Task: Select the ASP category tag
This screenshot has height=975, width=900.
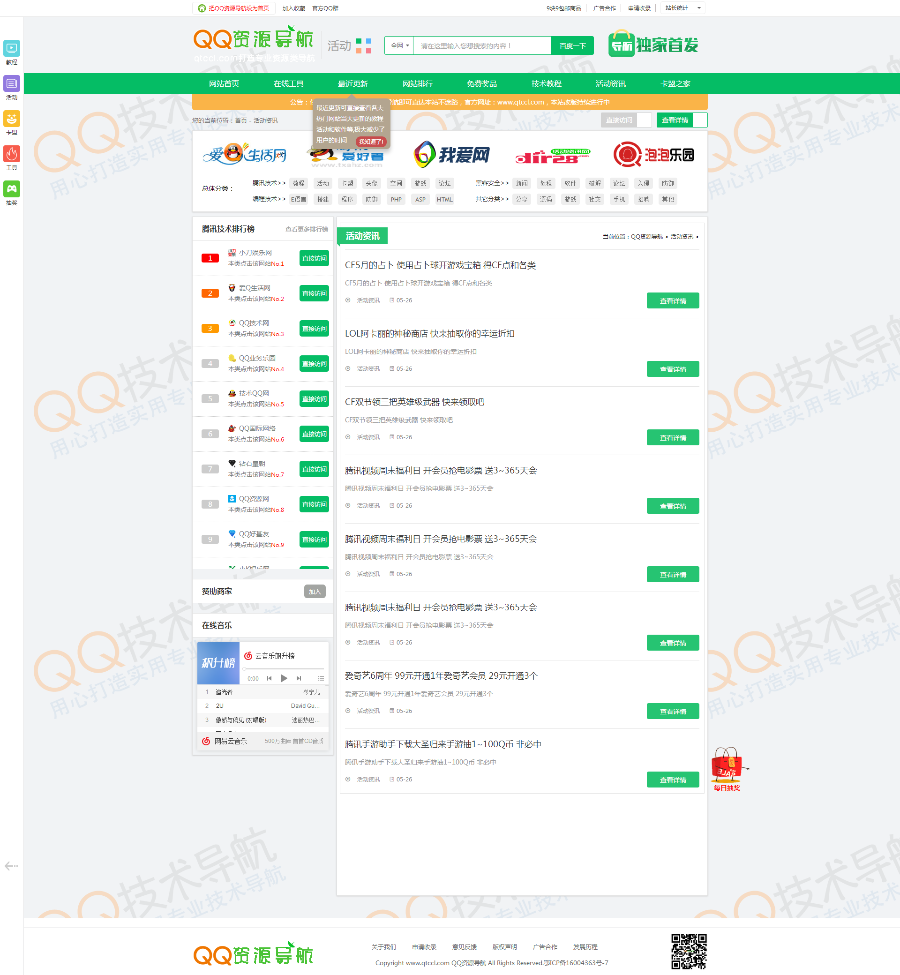Action: pos(420,199)
